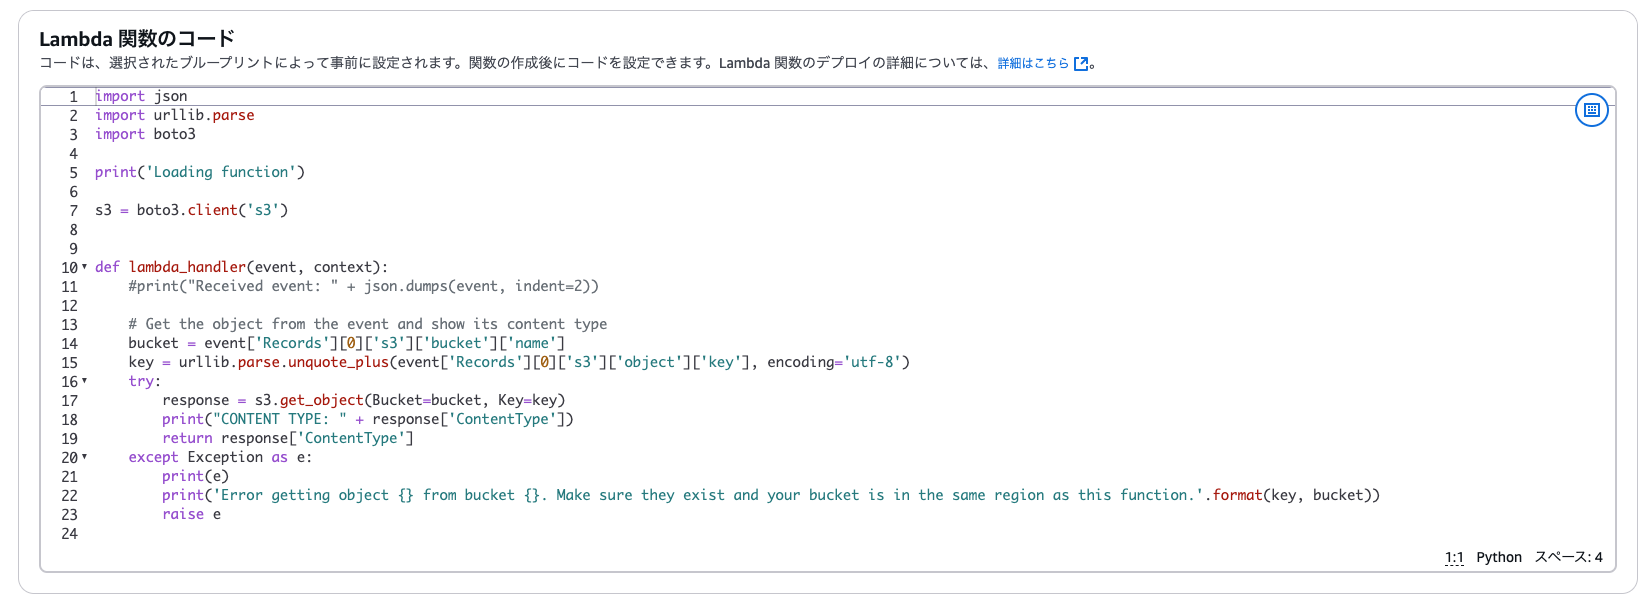Place cursor in the #print("Received event") comment line
This screenshot has height=600, width=1646.
[364, 286]
